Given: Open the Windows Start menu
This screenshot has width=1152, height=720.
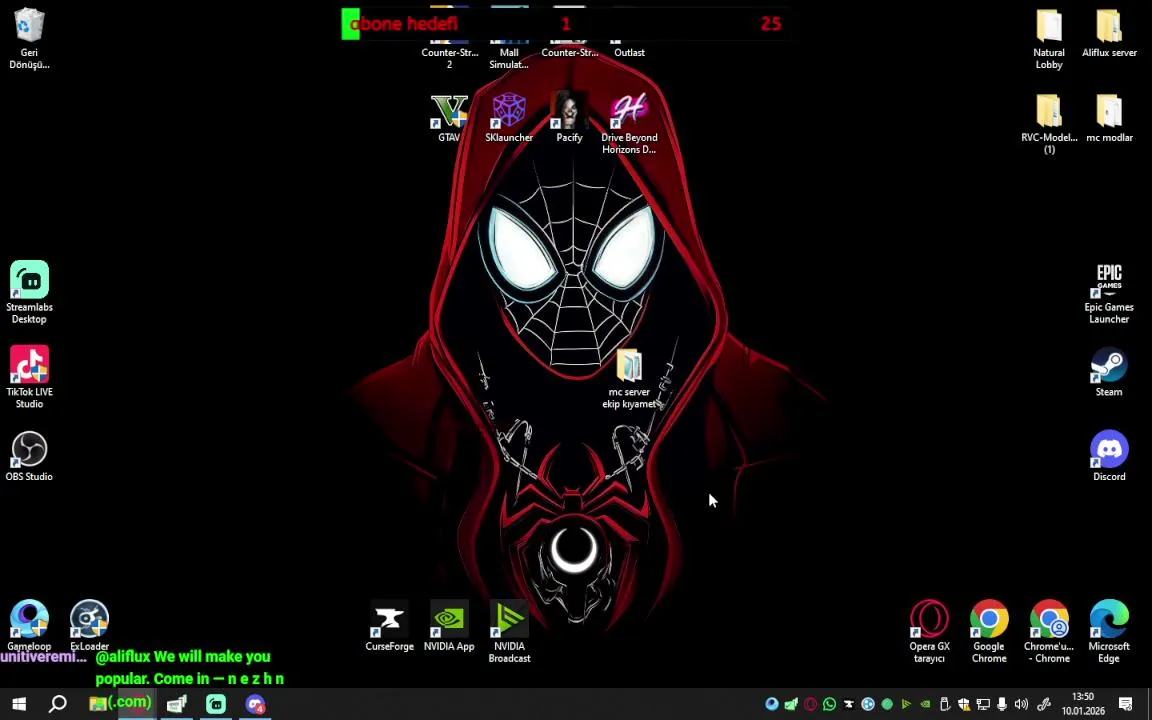Looking at the screenshot, I should 19,704.
